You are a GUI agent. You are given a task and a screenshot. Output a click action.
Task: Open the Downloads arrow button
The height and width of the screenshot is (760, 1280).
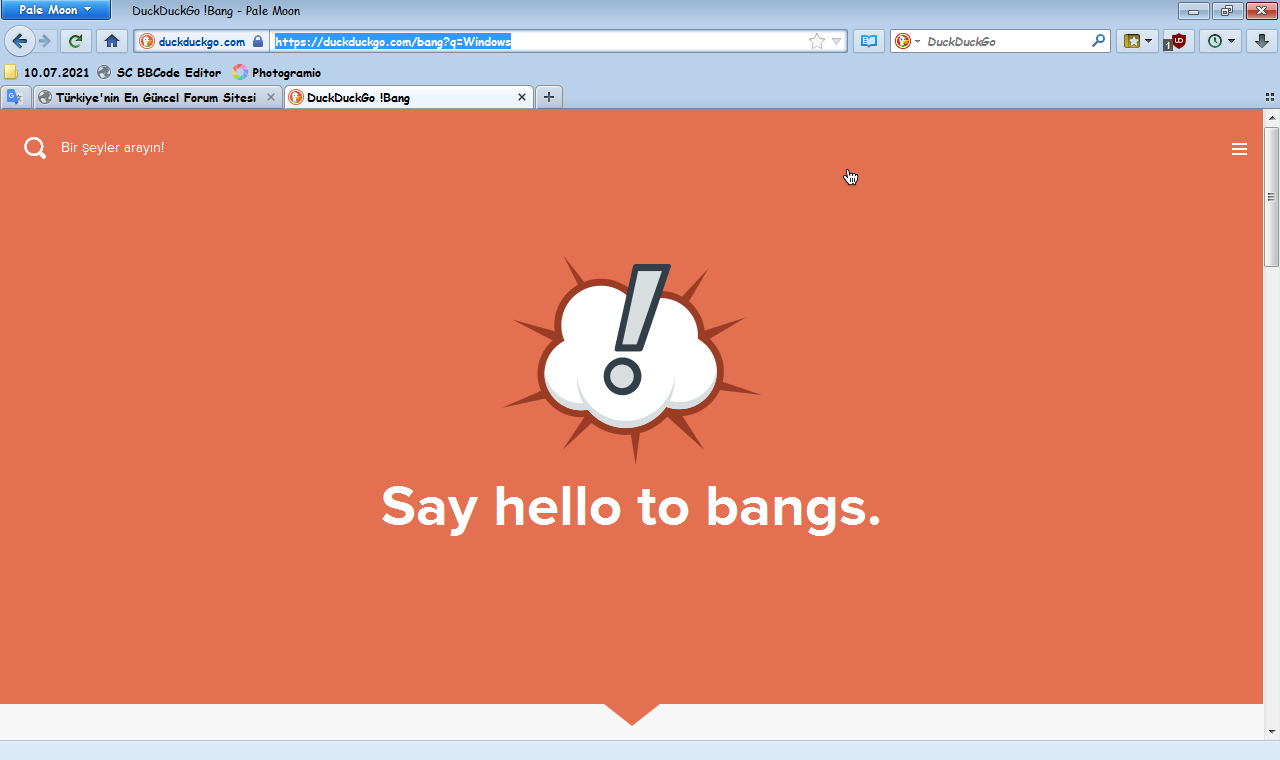pos(1262,41)
